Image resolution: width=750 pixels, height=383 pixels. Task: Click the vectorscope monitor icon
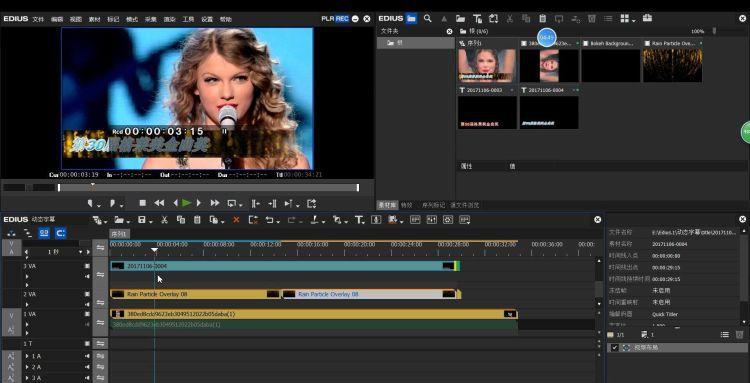[x=448, y=220]
